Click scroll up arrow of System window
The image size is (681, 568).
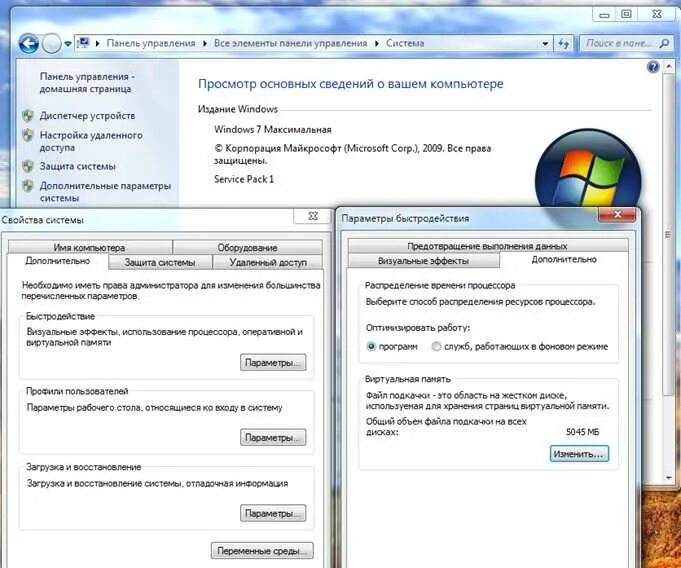click(x=668, y=66)
